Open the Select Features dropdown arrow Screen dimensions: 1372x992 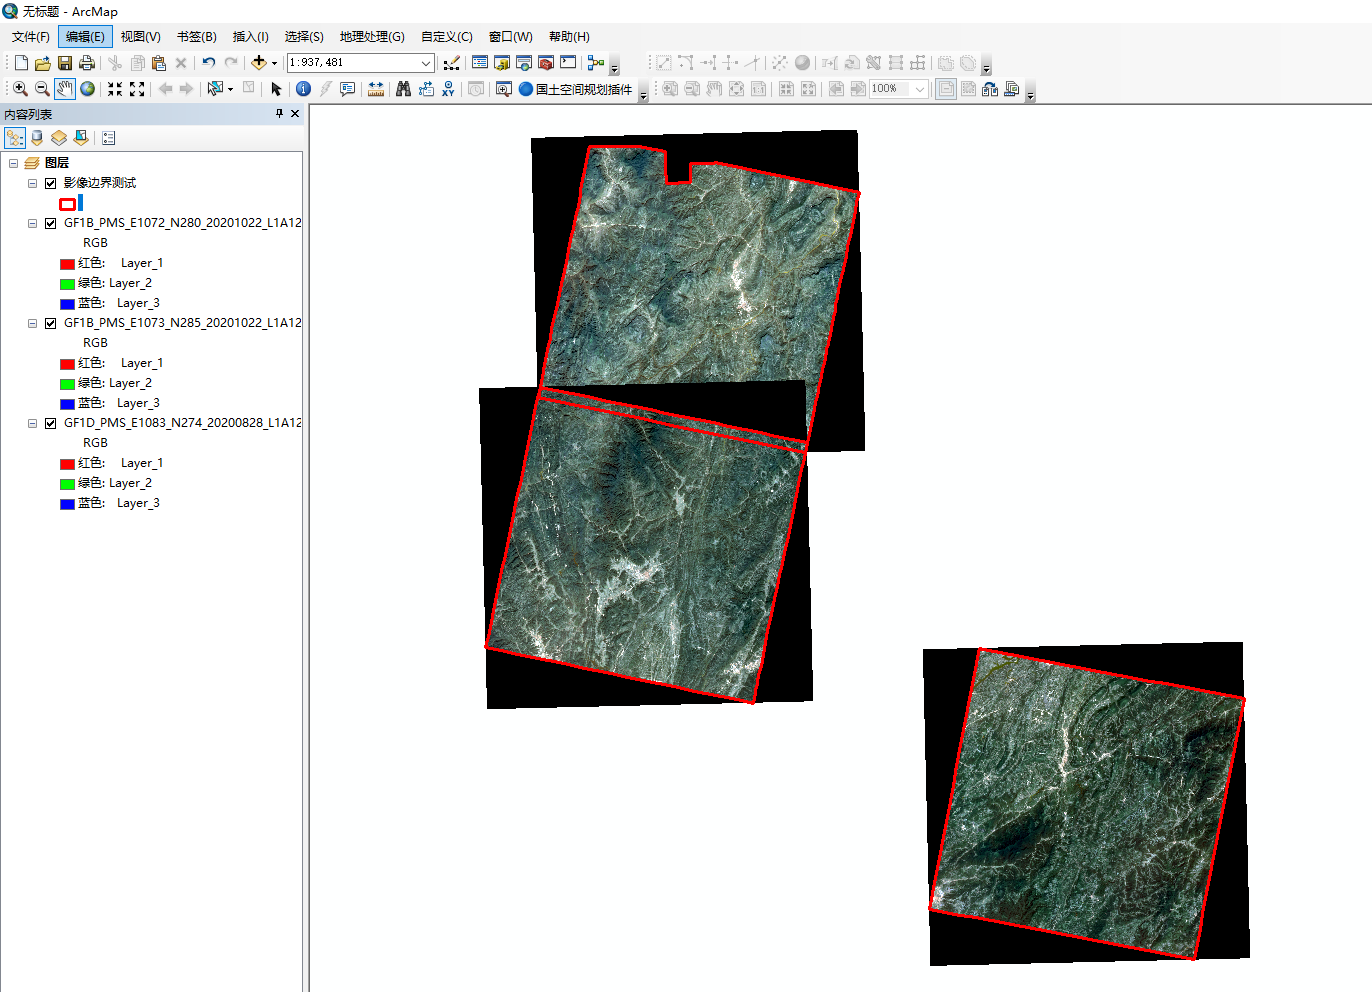pos(230,89)
